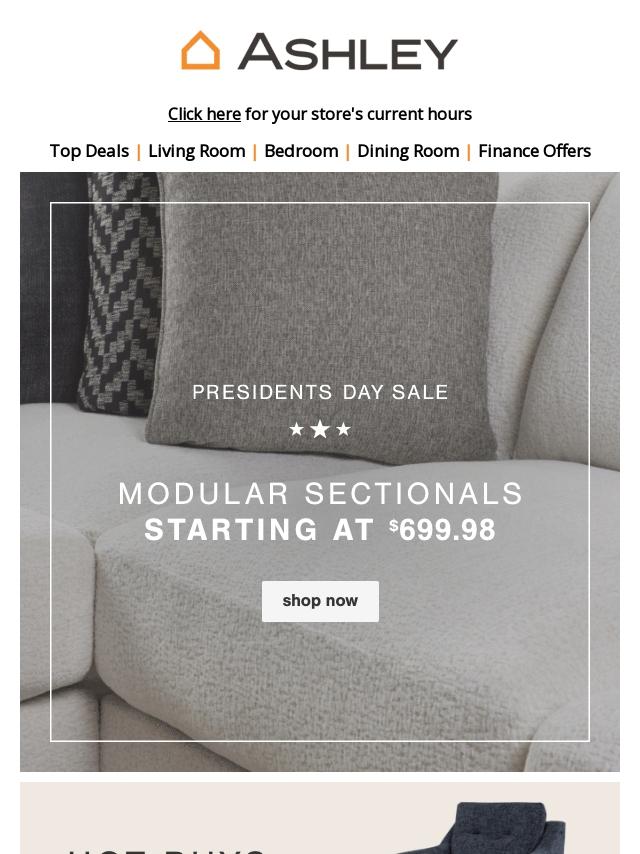The height and width of the screenshot is (854, 640).
Task: Open the Top Deals navigation link
Action: tap(89, 151)
